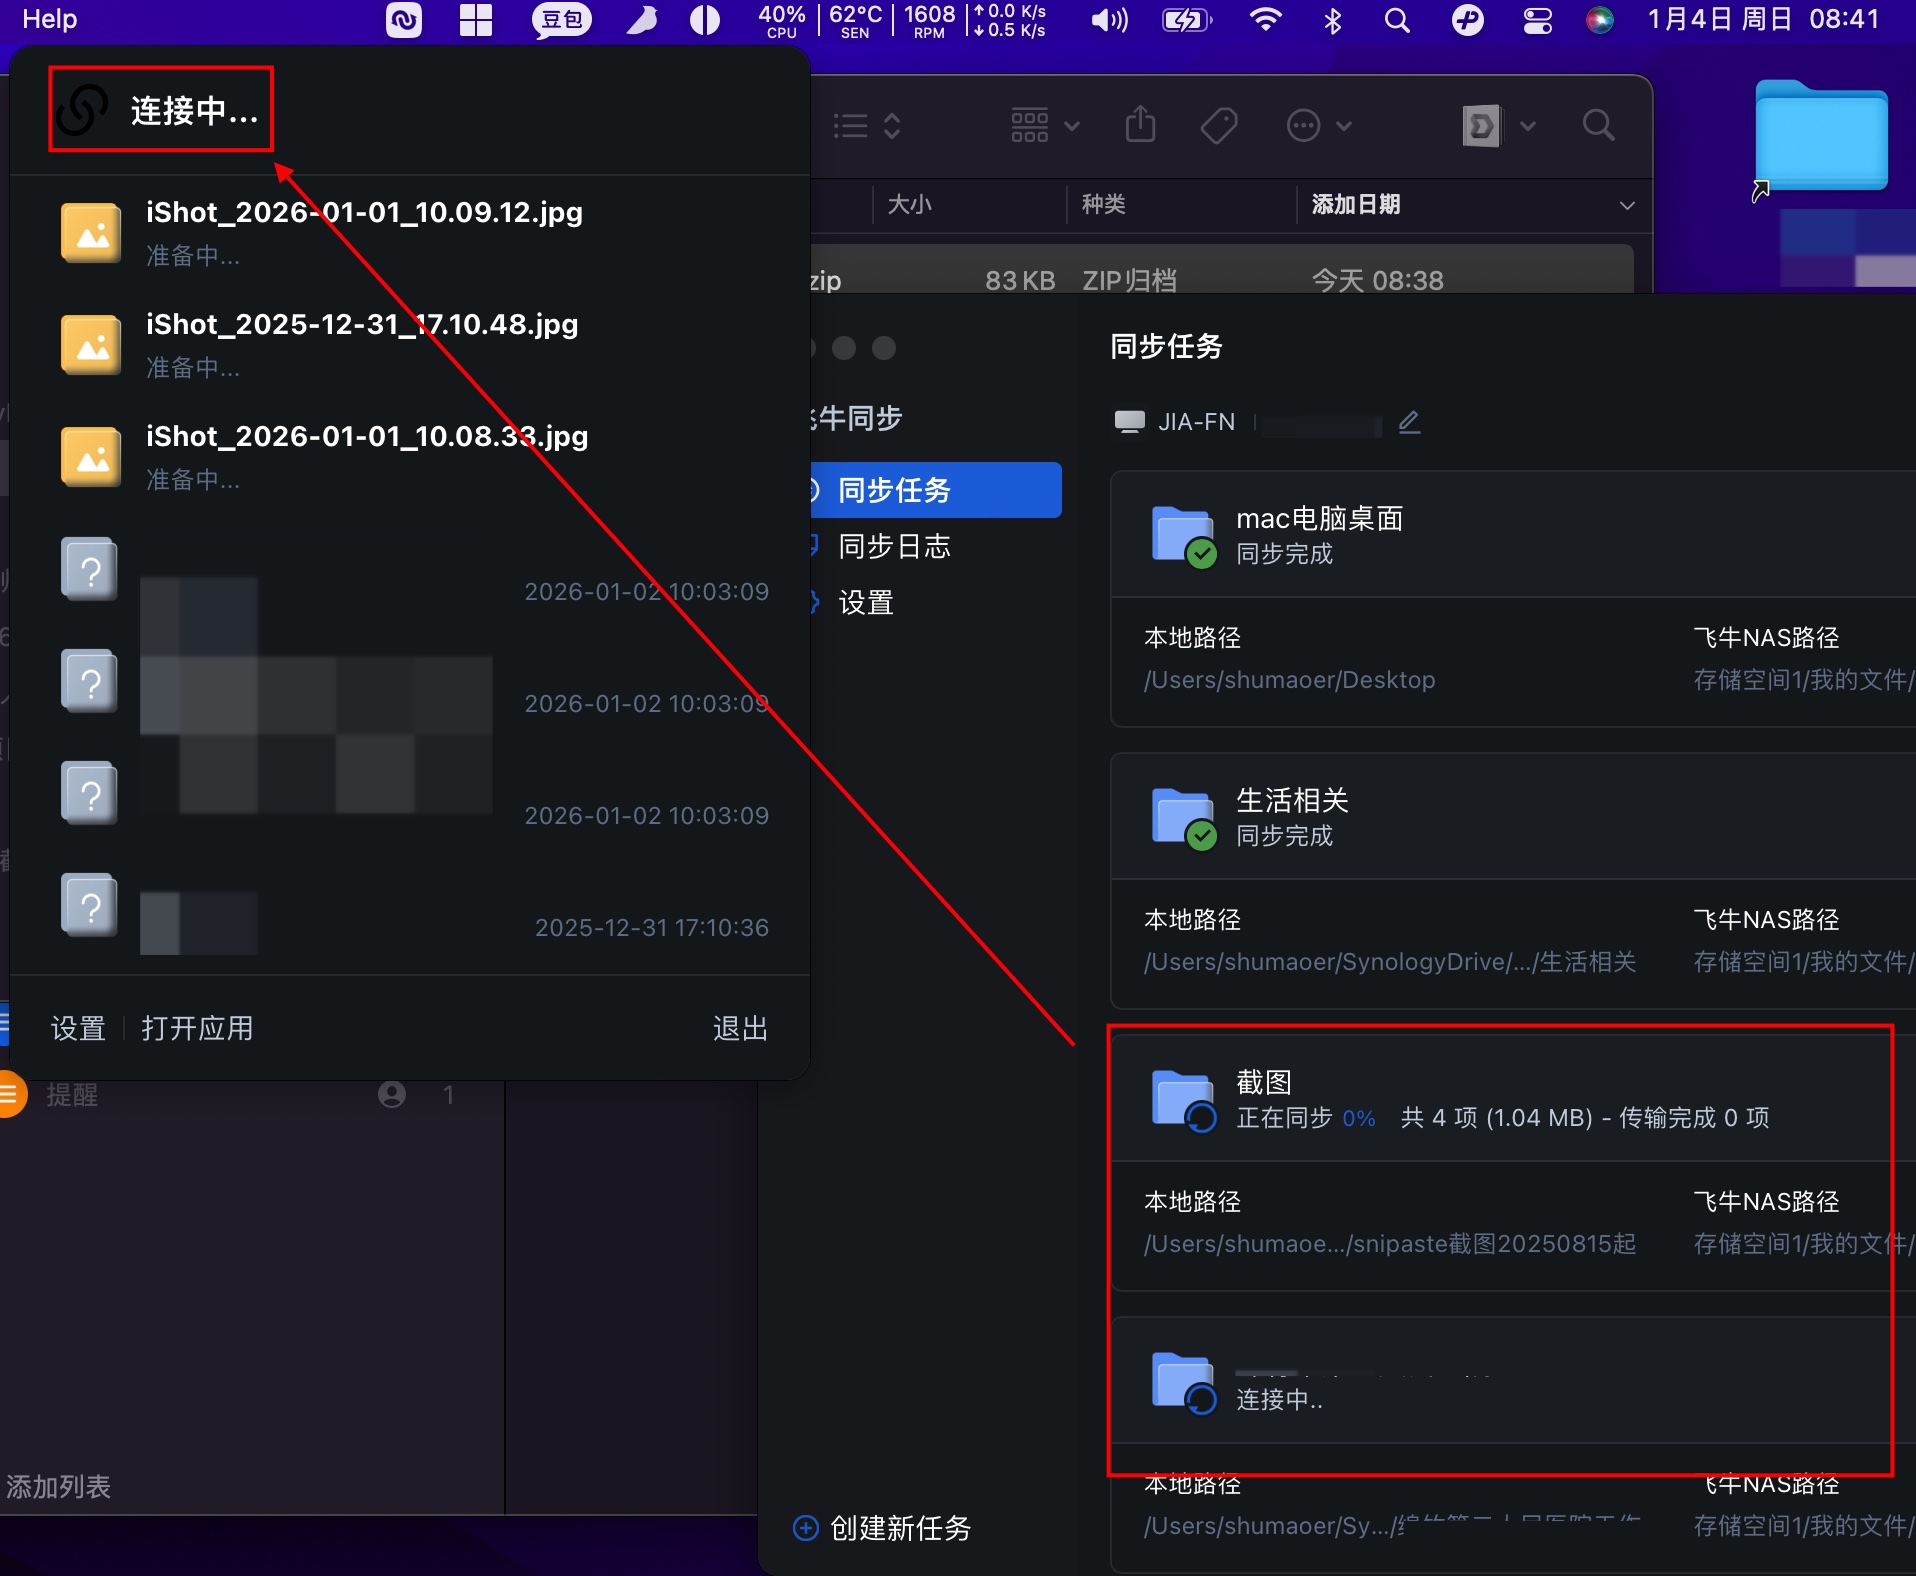This screenshot has height=1576, width=1916.
Task: Open the Finder more-actions ellipsis dropdown
Action: click(1319, 126)
